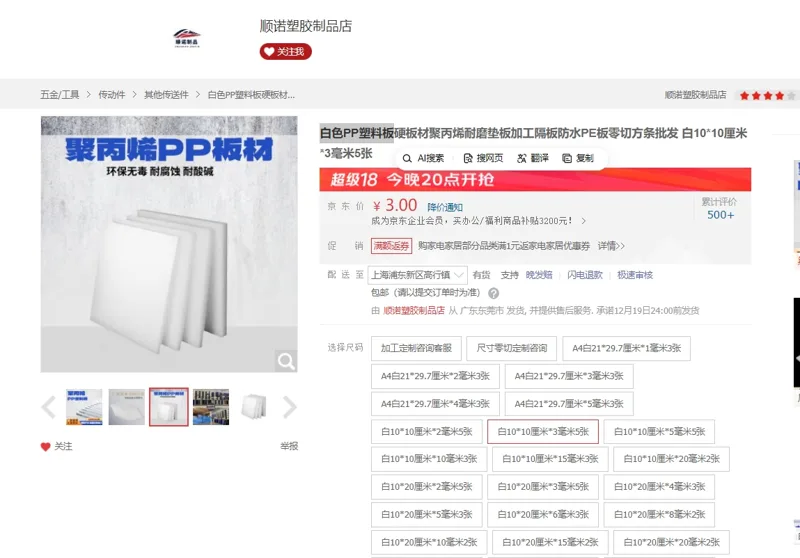800x558 pixels.
Task: Click 复制 in the selection popup
Action: coord(578,158)
